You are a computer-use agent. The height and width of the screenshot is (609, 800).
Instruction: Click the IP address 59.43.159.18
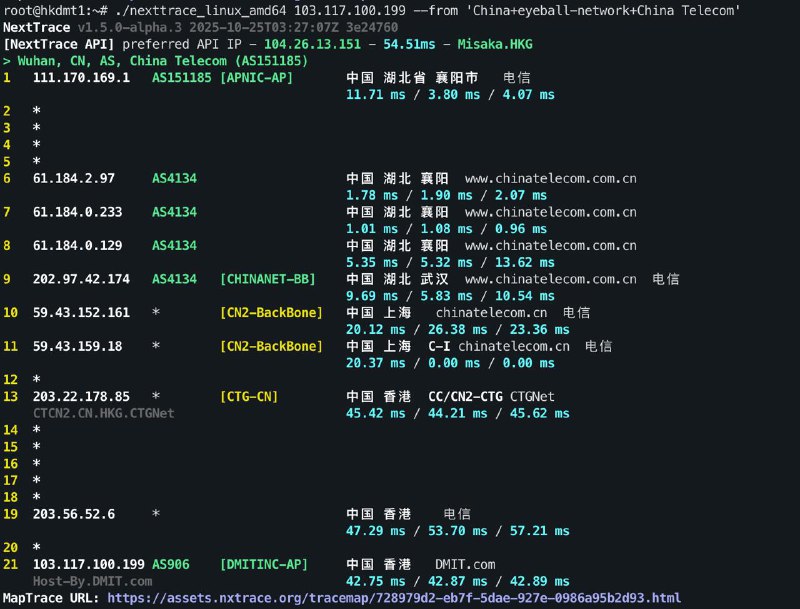click(x=78, y=347)
